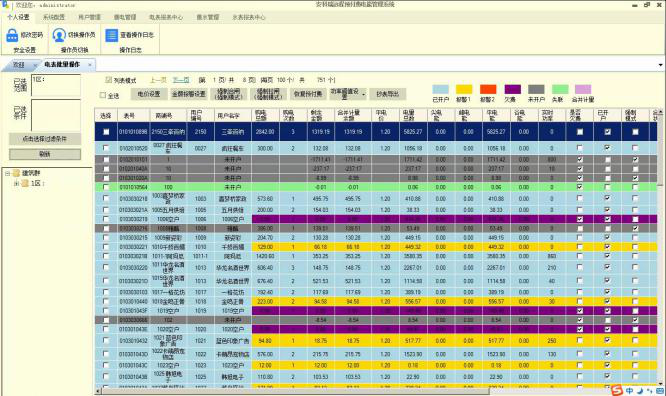
Task: Click the 中 language indicator in the tray
Action: click(629, 390)
